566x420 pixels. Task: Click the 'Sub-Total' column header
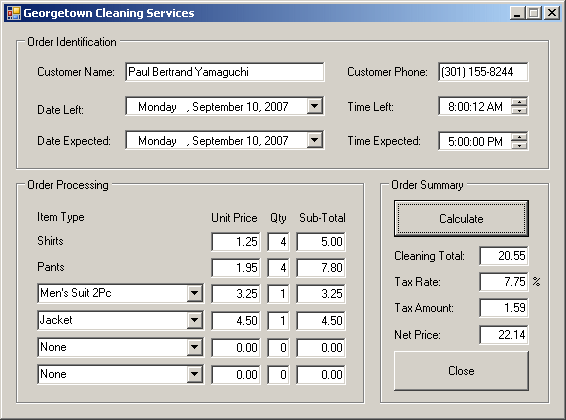click(322, 218)
